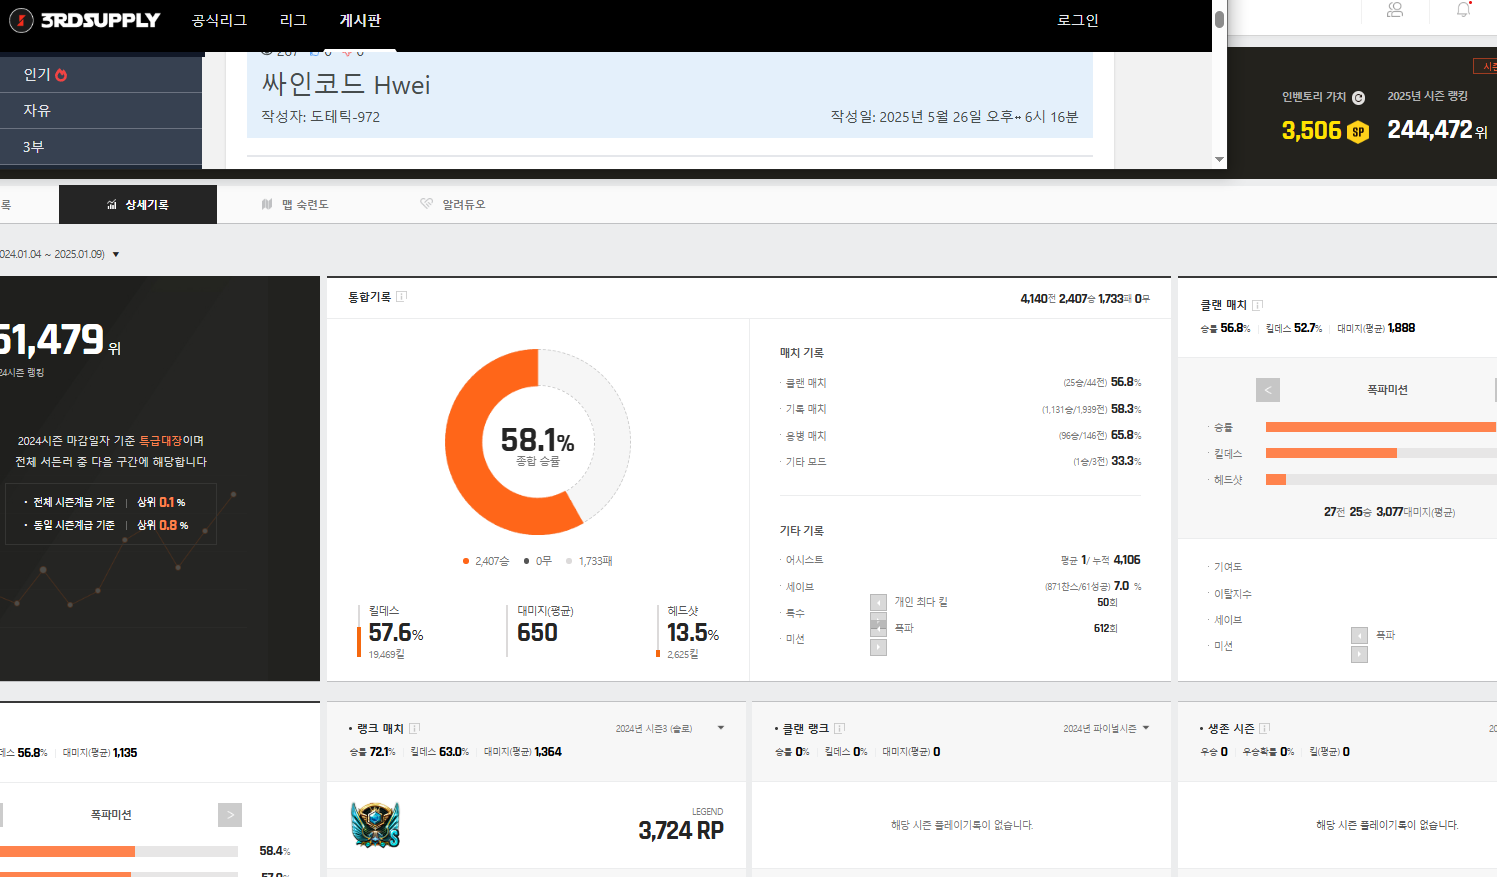Click the 로그인 link
Screen dimensions: 1497x877
(1077, 20)
